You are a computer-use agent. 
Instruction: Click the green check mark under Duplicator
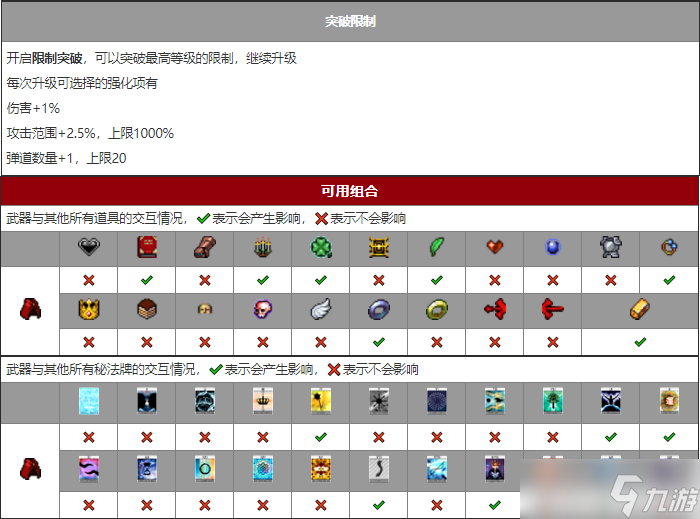click(x=669, y=280)
